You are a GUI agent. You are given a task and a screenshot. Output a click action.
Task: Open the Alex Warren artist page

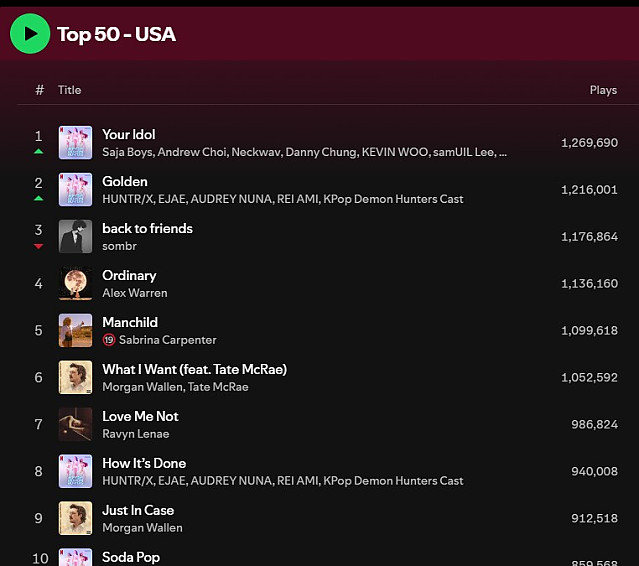tap(135, 293)
